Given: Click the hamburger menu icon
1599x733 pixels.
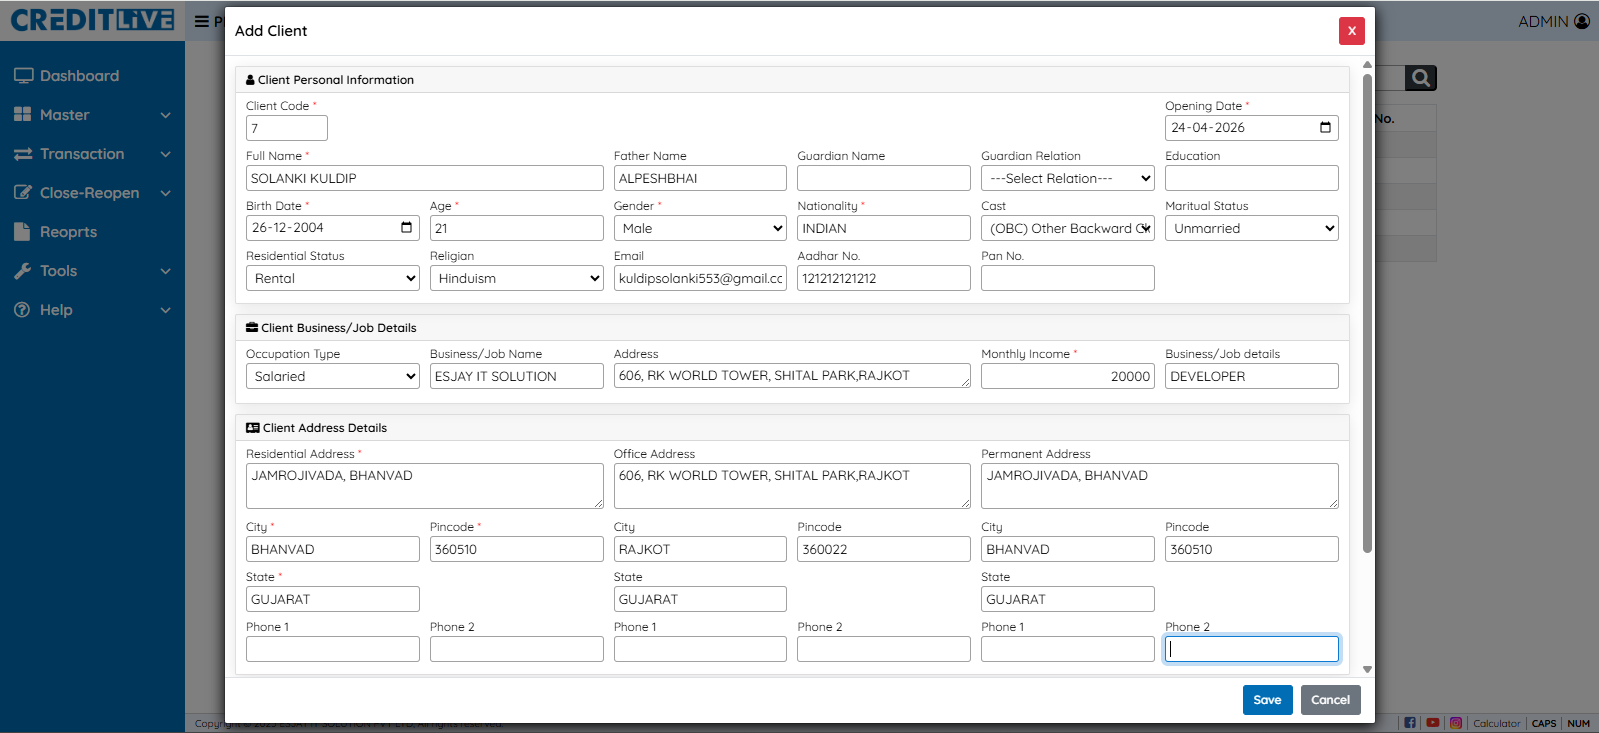Looking at the screenshot, I should (202, 21).
